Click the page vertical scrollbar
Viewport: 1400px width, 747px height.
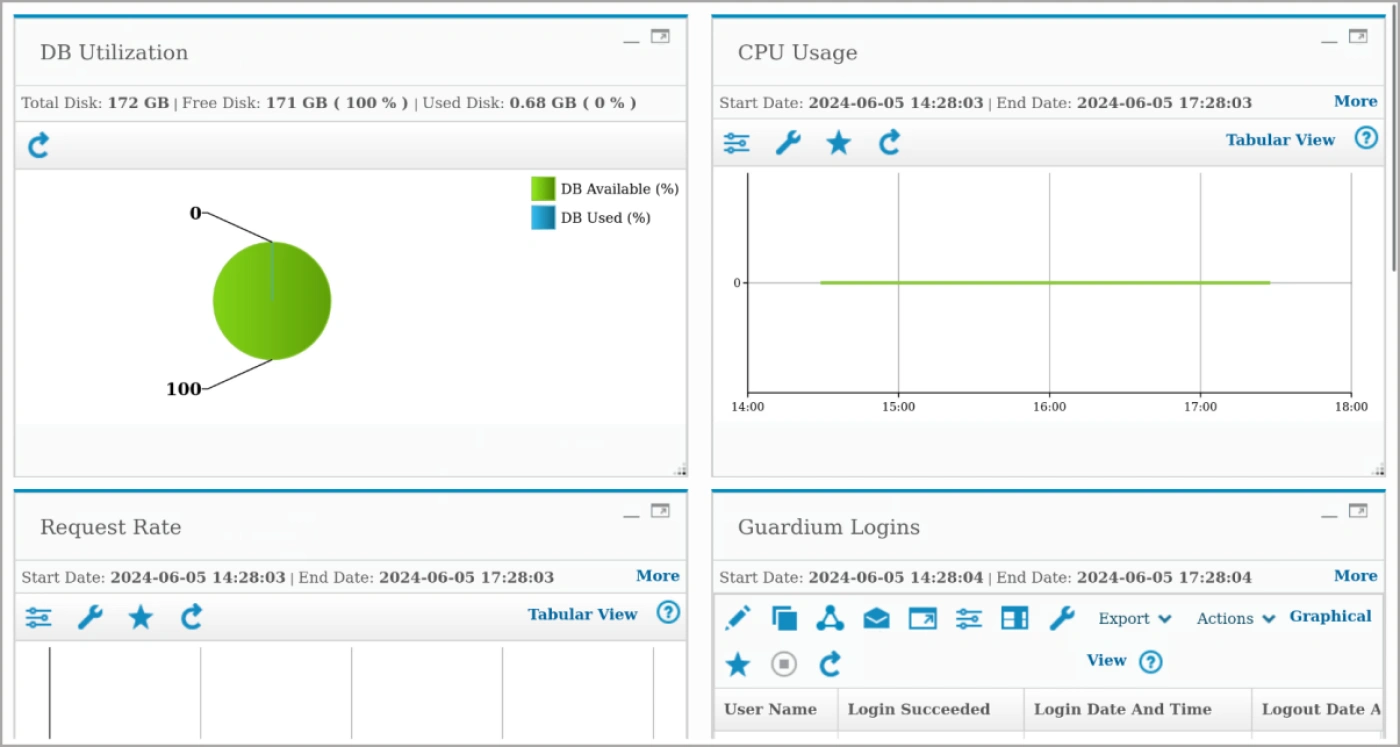1393,140
